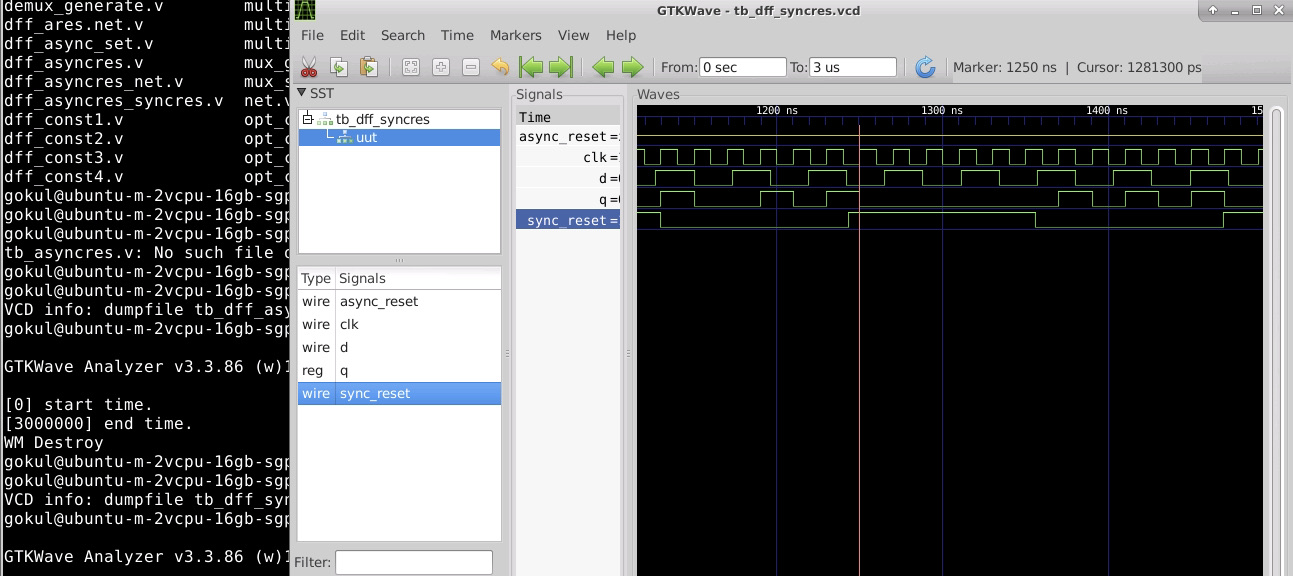This screenshot has height=576, width=1293.
Task: Open the Search menu
Action: (x=403, y=35)
